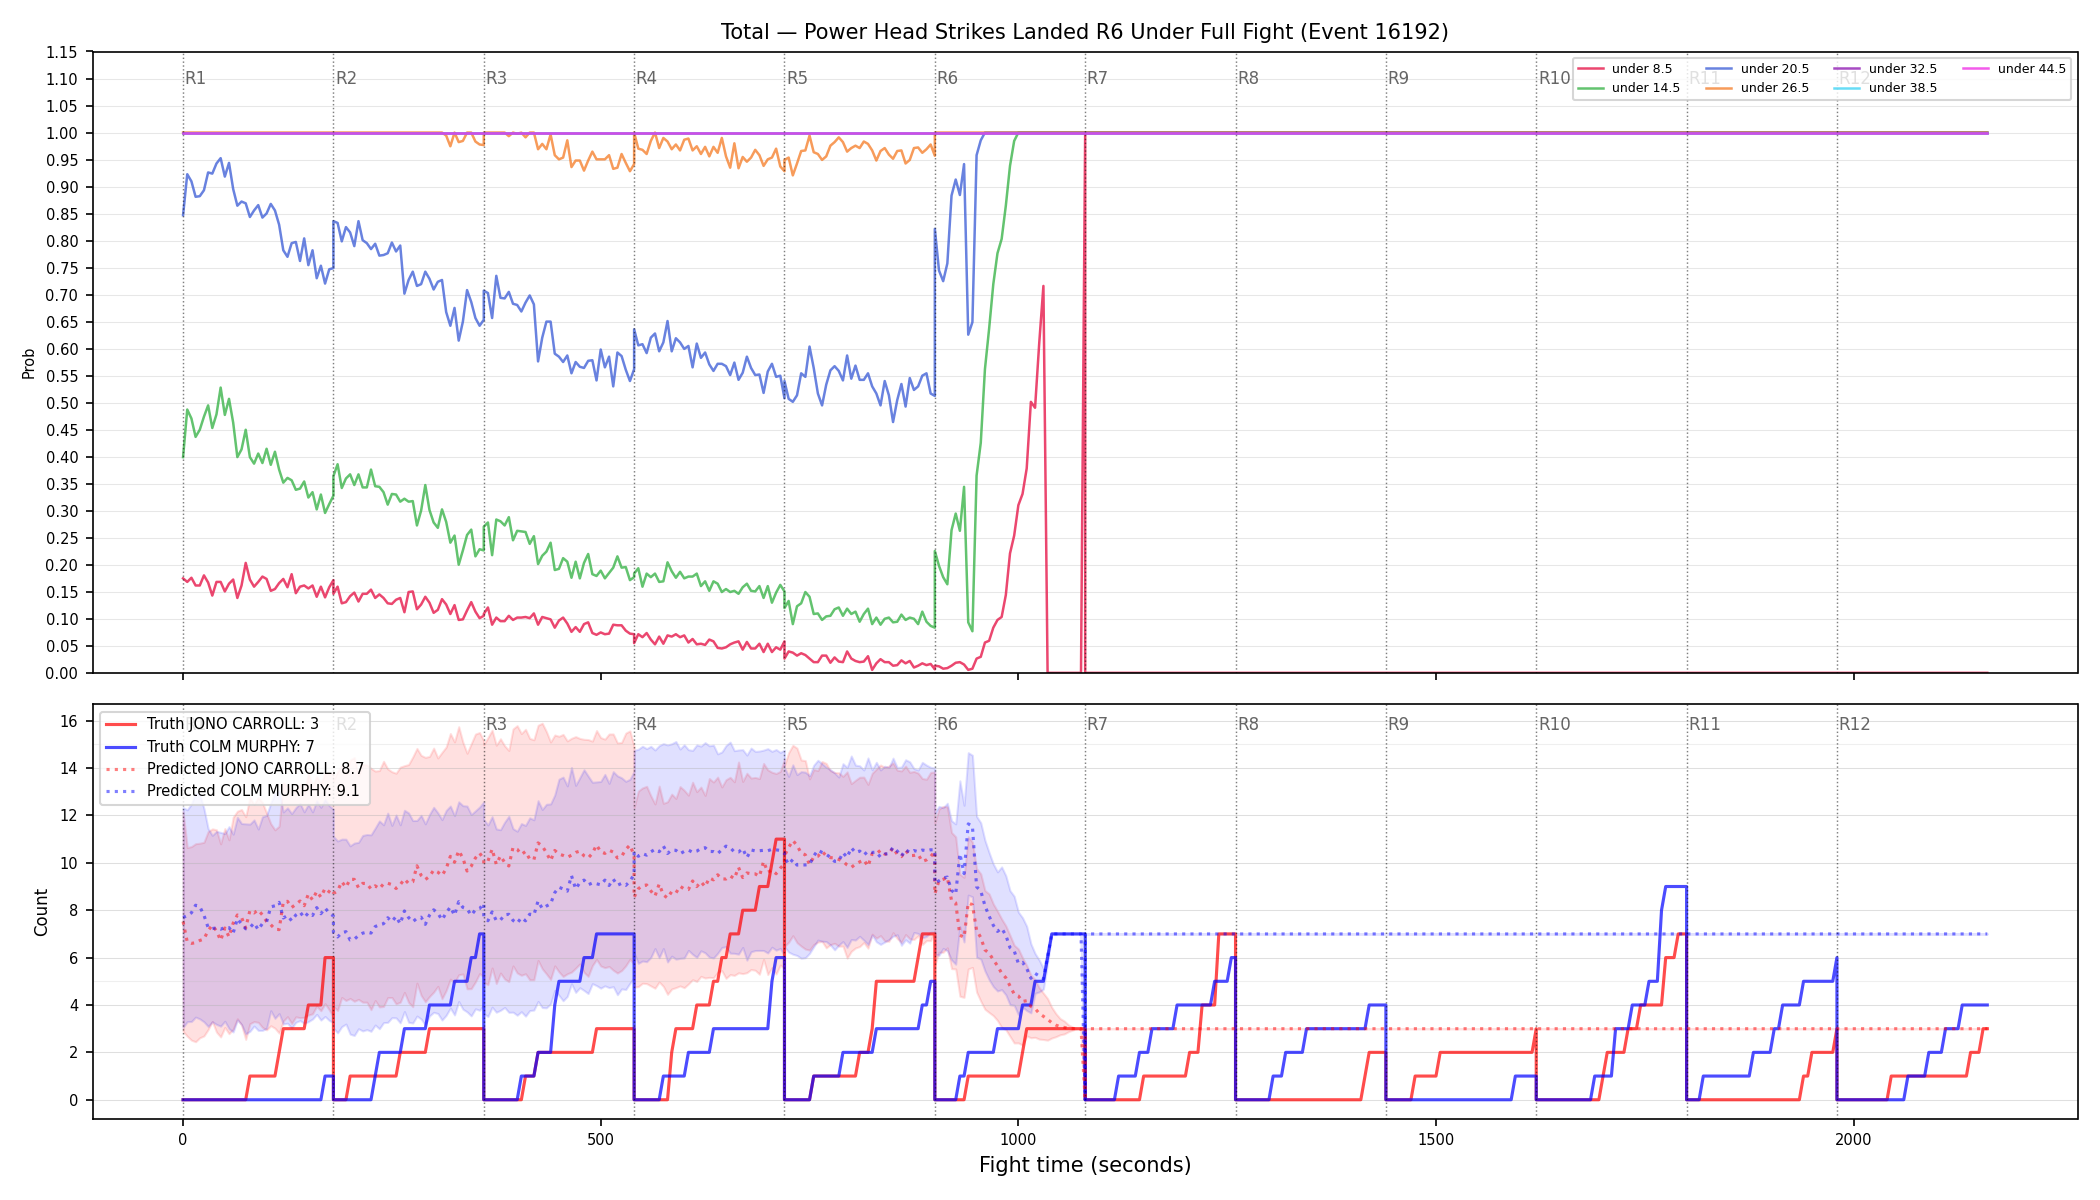Click the R5 round marker in the probability chart

(x=797, y=78)
